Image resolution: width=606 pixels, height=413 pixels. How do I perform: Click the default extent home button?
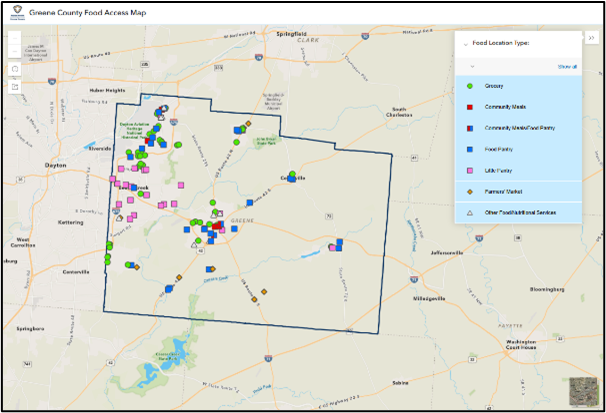coord(15,70)
